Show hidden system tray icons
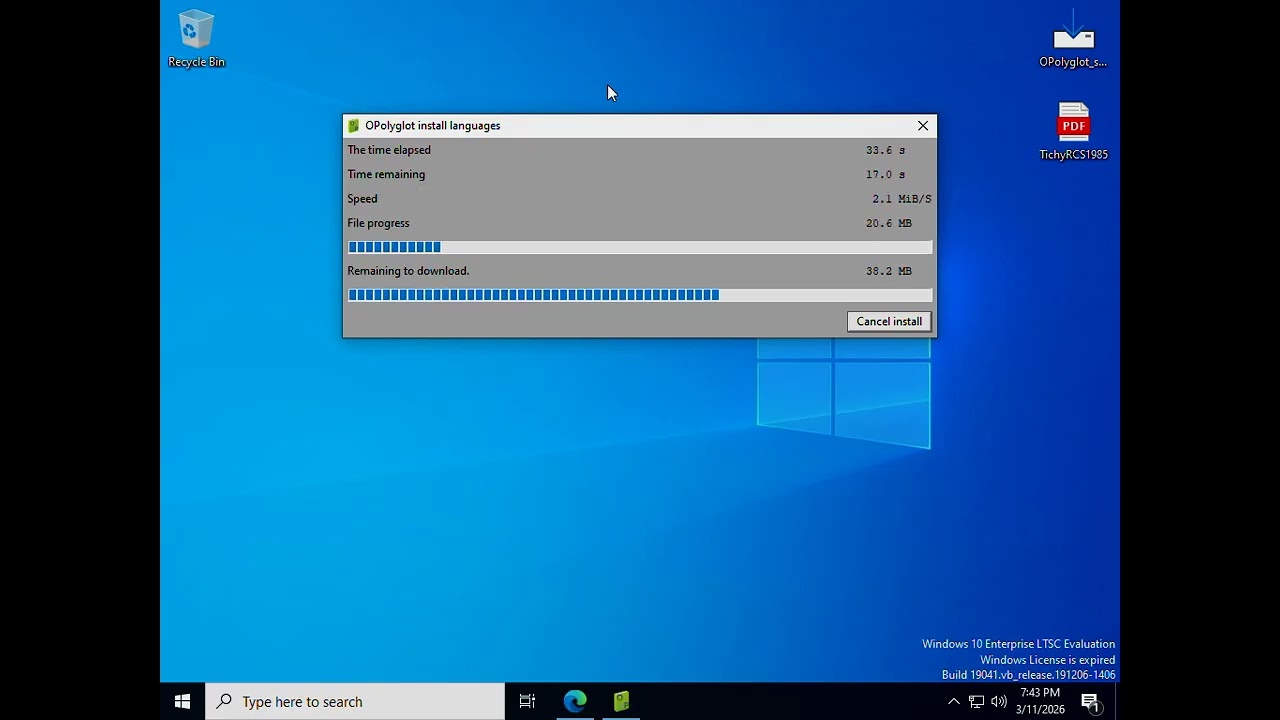This screenshot has width=1280, height=720. coord(953,702)
